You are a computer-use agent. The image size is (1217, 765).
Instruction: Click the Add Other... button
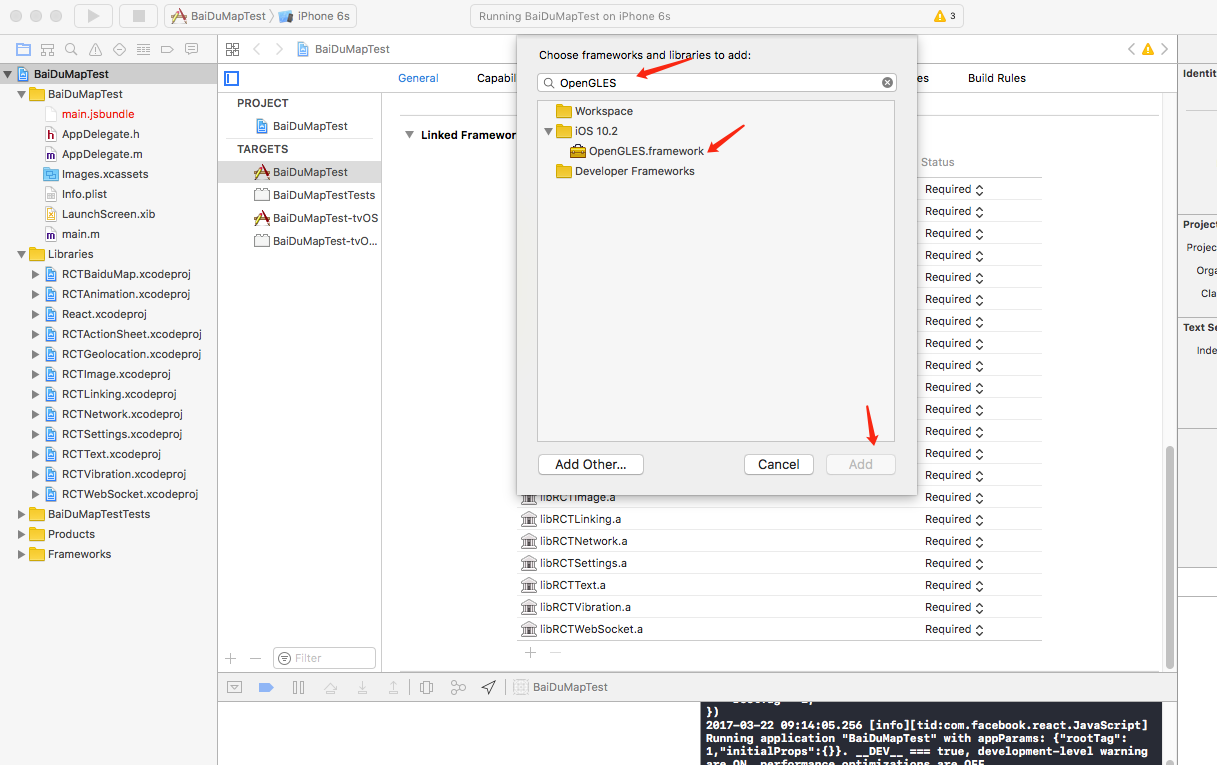pos(591,464)
